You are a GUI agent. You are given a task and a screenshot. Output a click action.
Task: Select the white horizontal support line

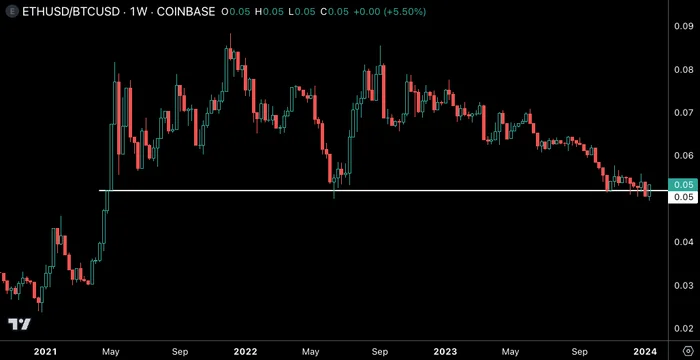pyautogui.click(x=383, y=191)
